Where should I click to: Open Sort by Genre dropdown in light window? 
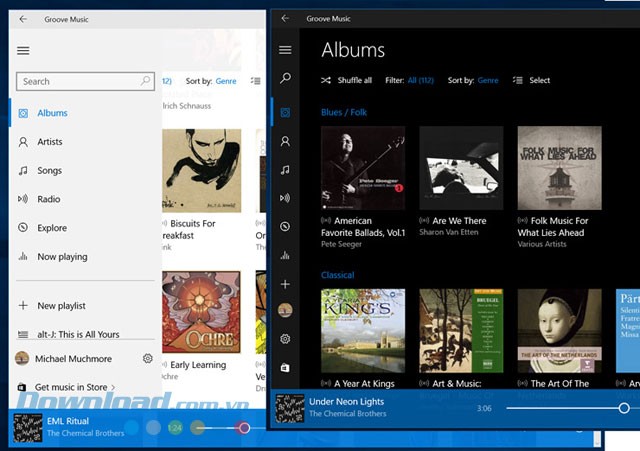[x=226, y=81]
